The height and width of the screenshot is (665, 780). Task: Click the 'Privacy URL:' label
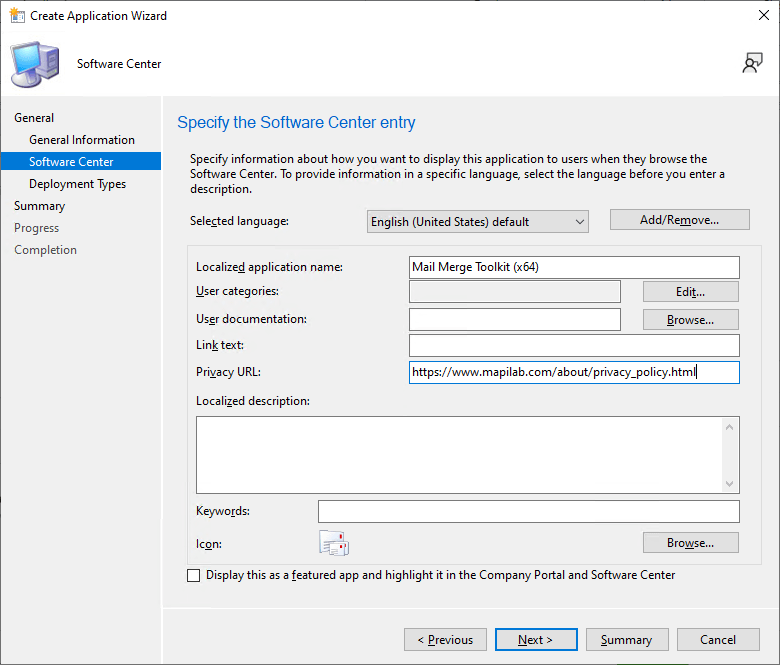click(x=228, y=372)
